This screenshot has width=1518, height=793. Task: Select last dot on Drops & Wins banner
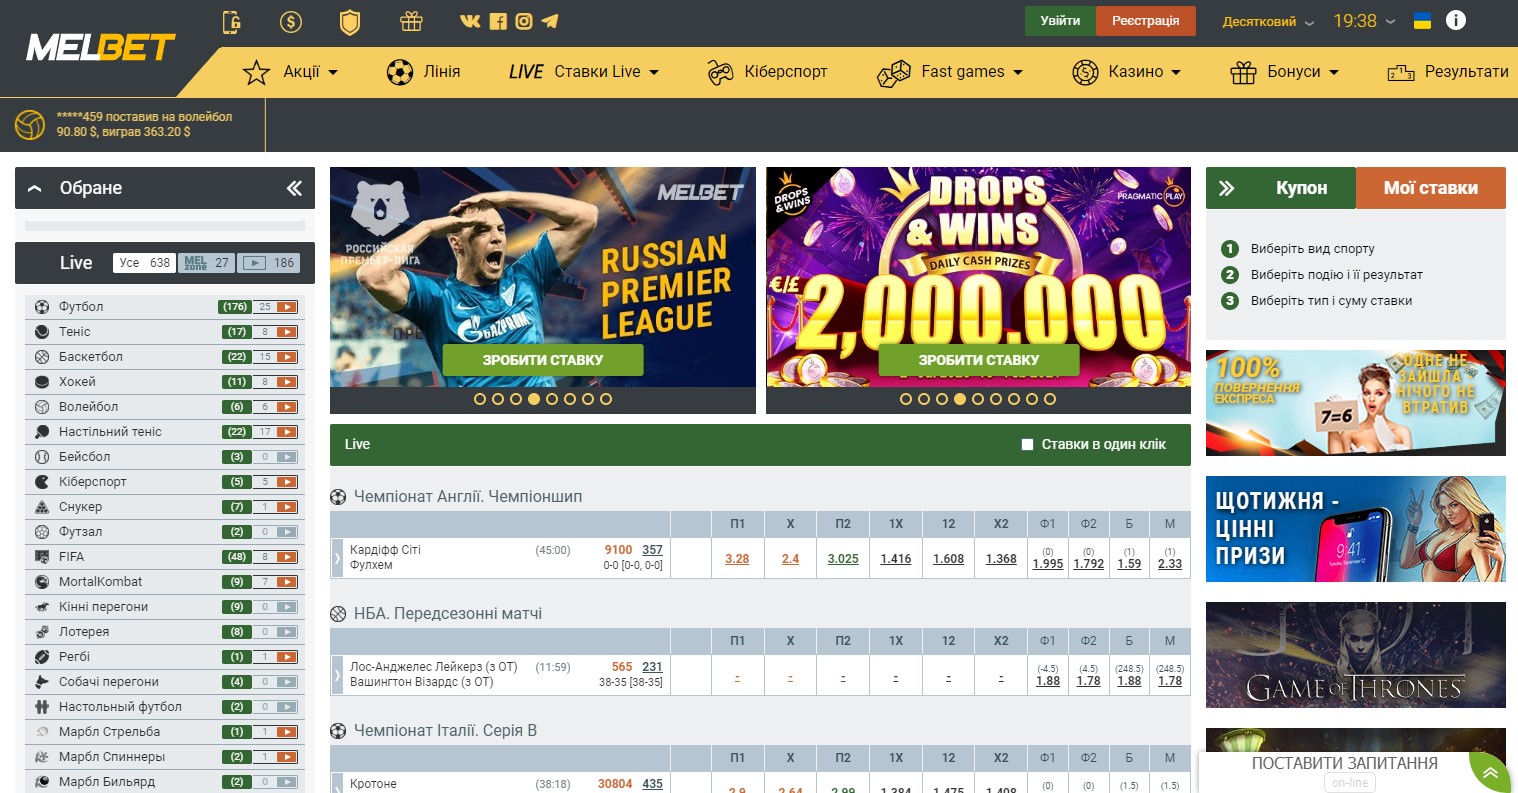tap(1050, 399)
